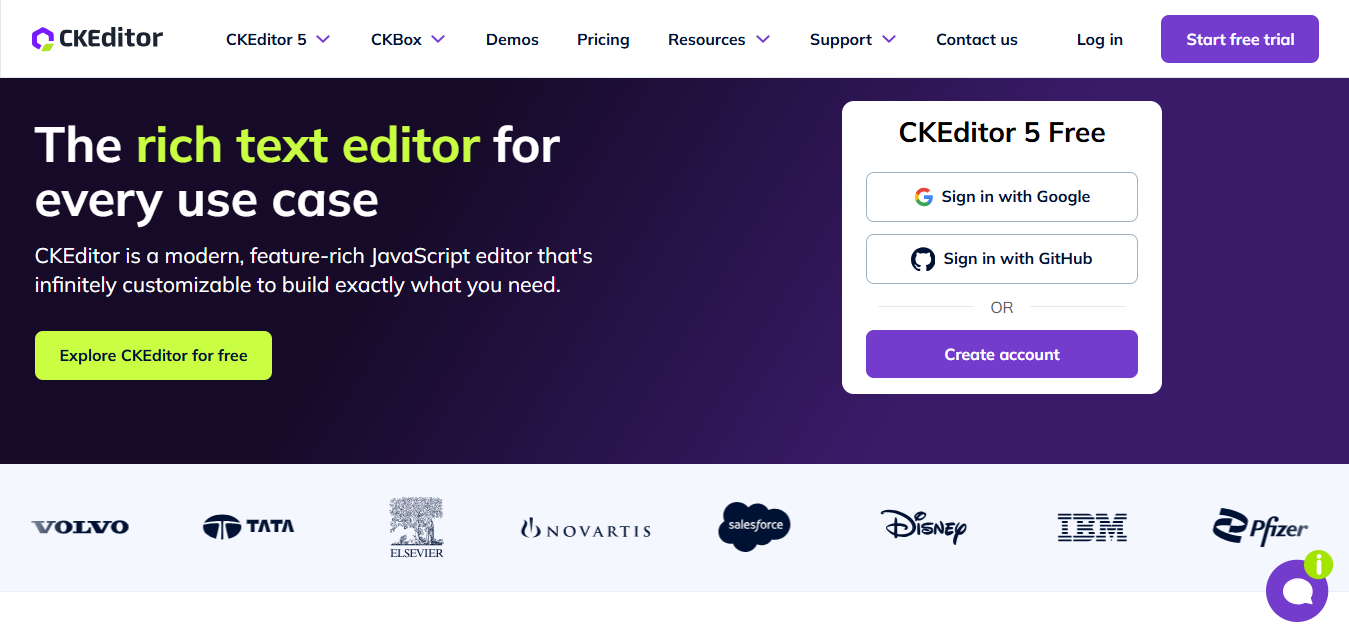Click the Novartis logo

pyautogui.click(x=586, y=529)
